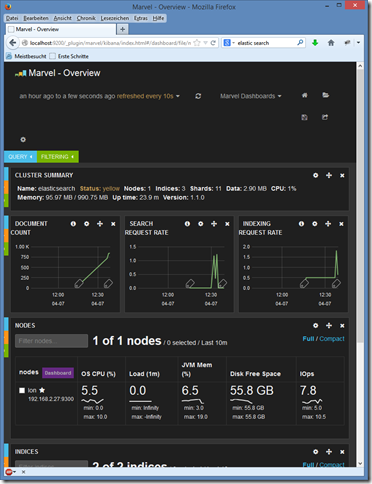Bookmark page with the star icon
372x484 pixels.
[x=197, y=43]
